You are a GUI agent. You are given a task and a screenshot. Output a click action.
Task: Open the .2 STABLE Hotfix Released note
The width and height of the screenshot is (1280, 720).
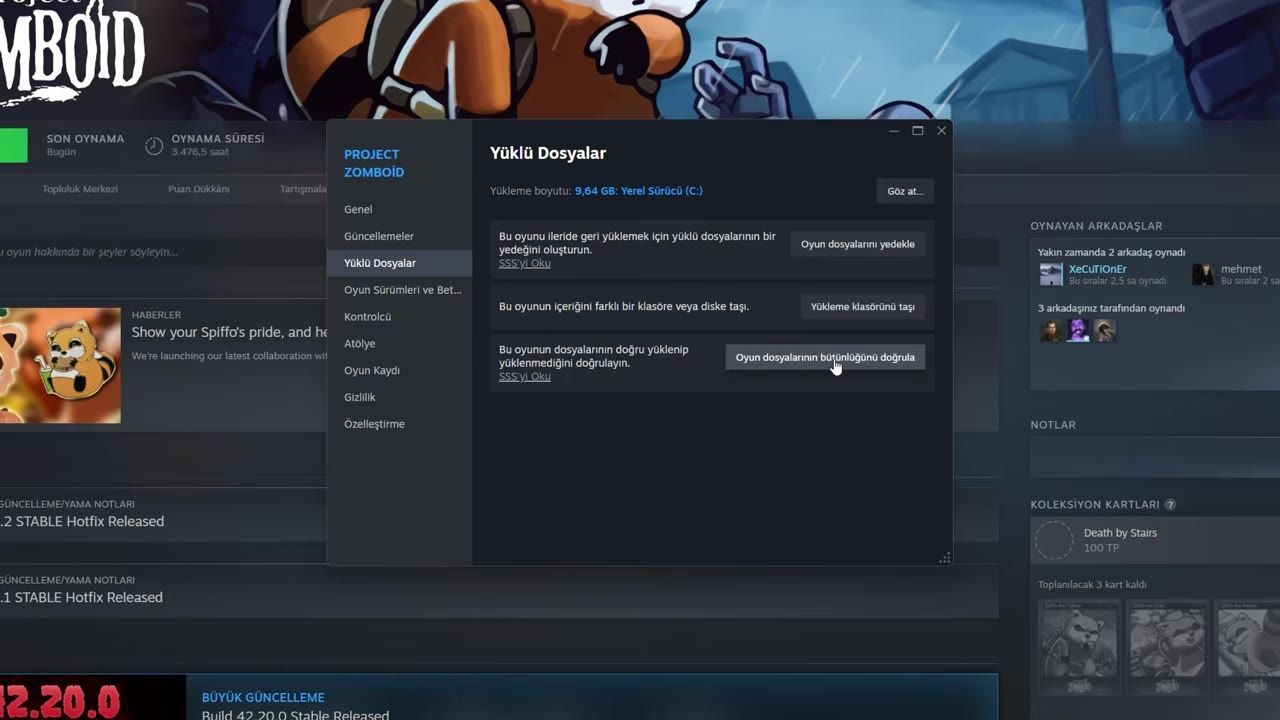[x=82, y=521]
